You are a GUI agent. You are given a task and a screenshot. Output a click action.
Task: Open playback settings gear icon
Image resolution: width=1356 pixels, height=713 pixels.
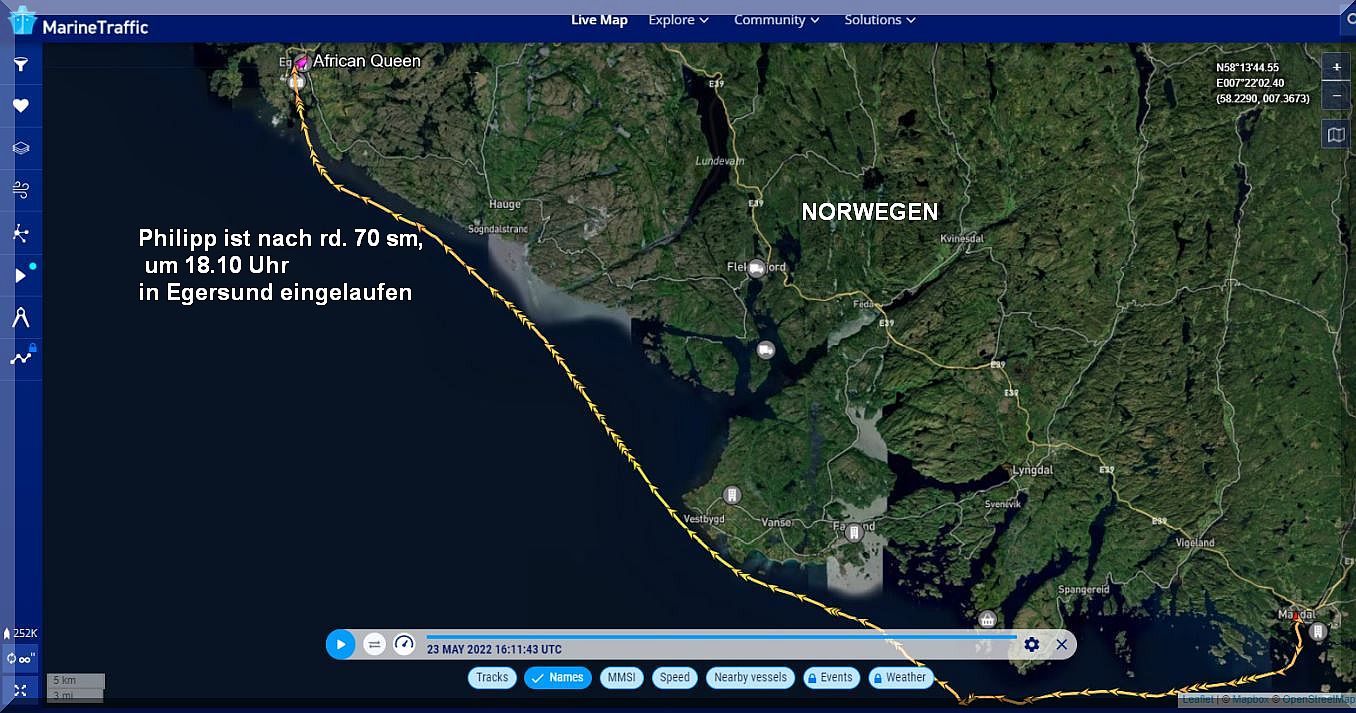tap(1032, 644)
